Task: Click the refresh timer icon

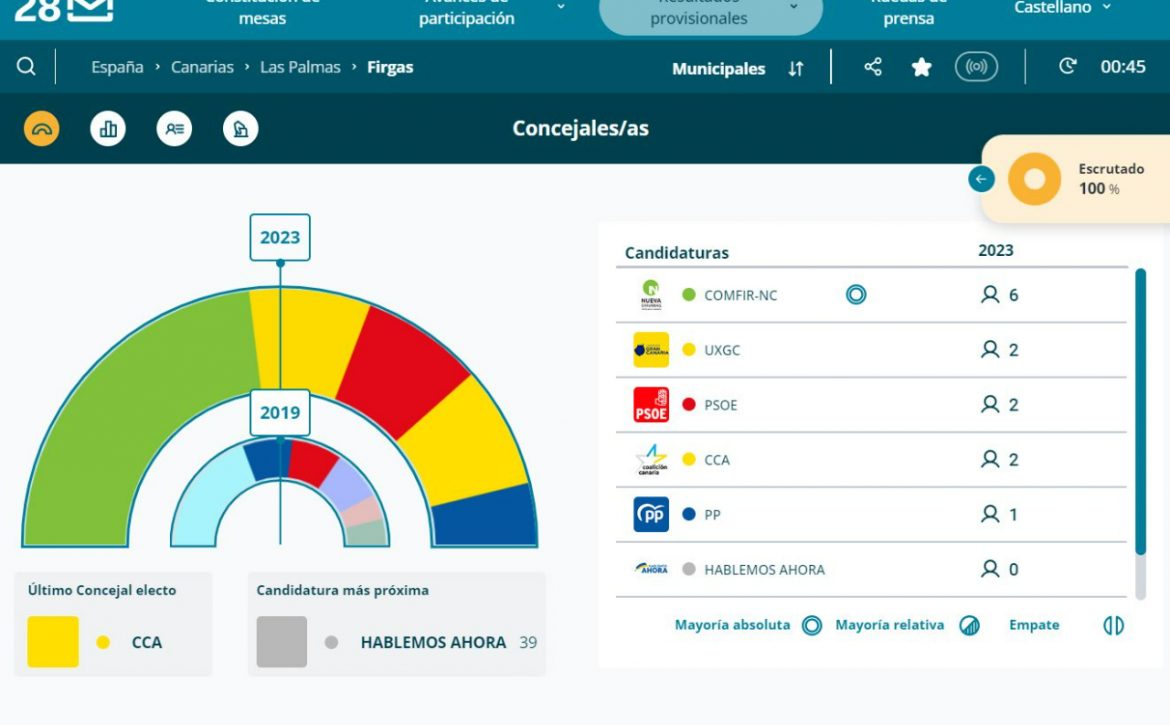Action: click(1068, 66)
